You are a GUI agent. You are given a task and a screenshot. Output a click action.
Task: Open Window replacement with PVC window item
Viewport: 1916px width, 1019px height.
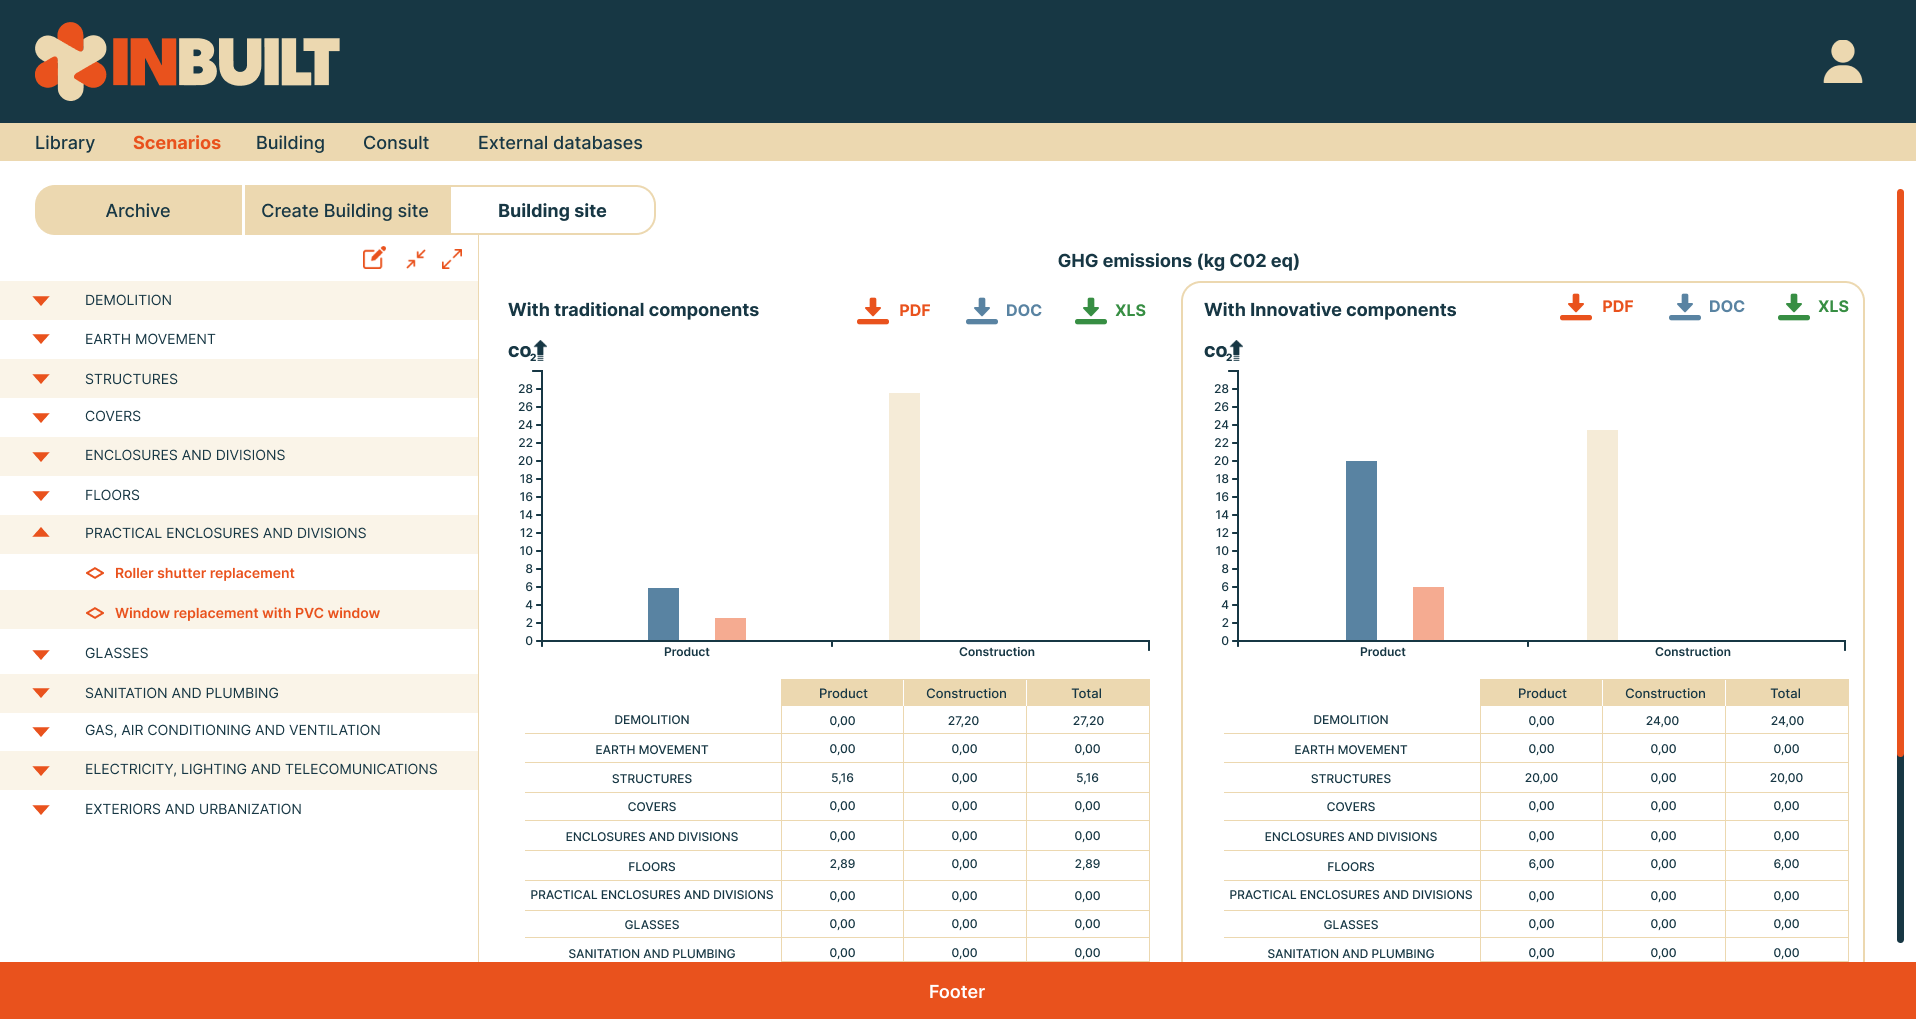247,613
